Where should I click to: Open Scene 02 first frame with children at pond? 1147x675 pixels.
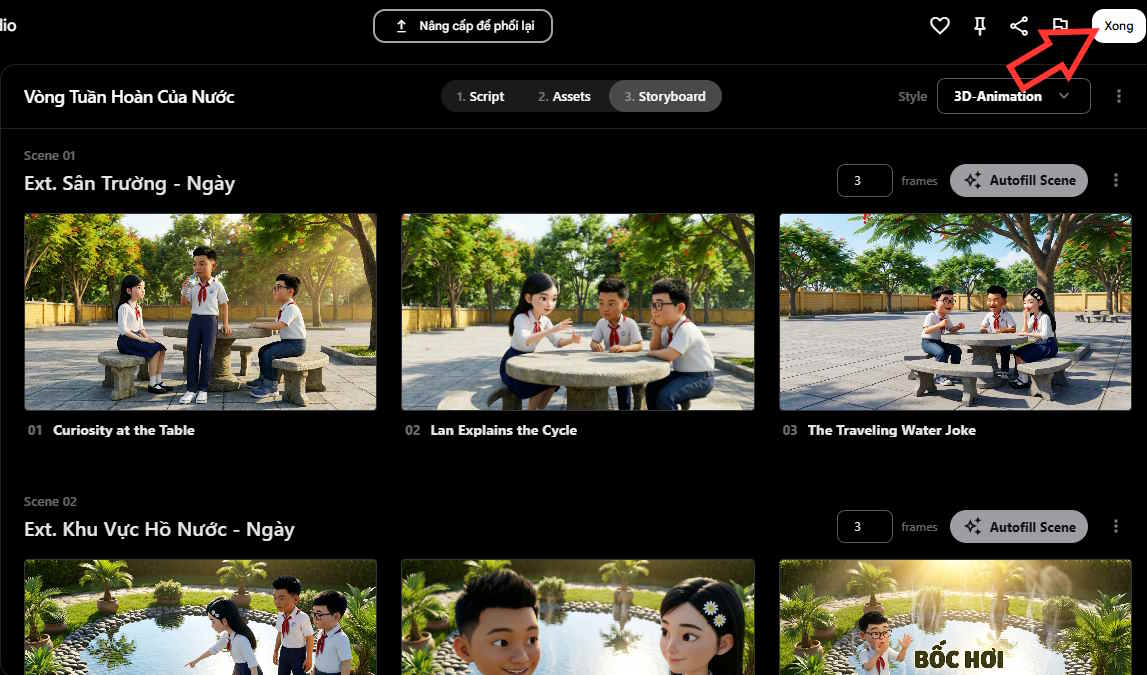coord(200,617)
